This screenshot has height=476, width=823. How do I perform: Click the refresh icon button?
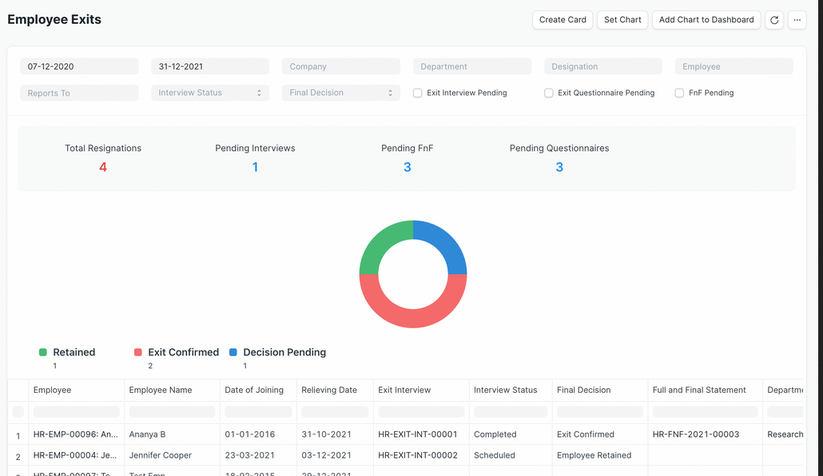coord(775,20)
